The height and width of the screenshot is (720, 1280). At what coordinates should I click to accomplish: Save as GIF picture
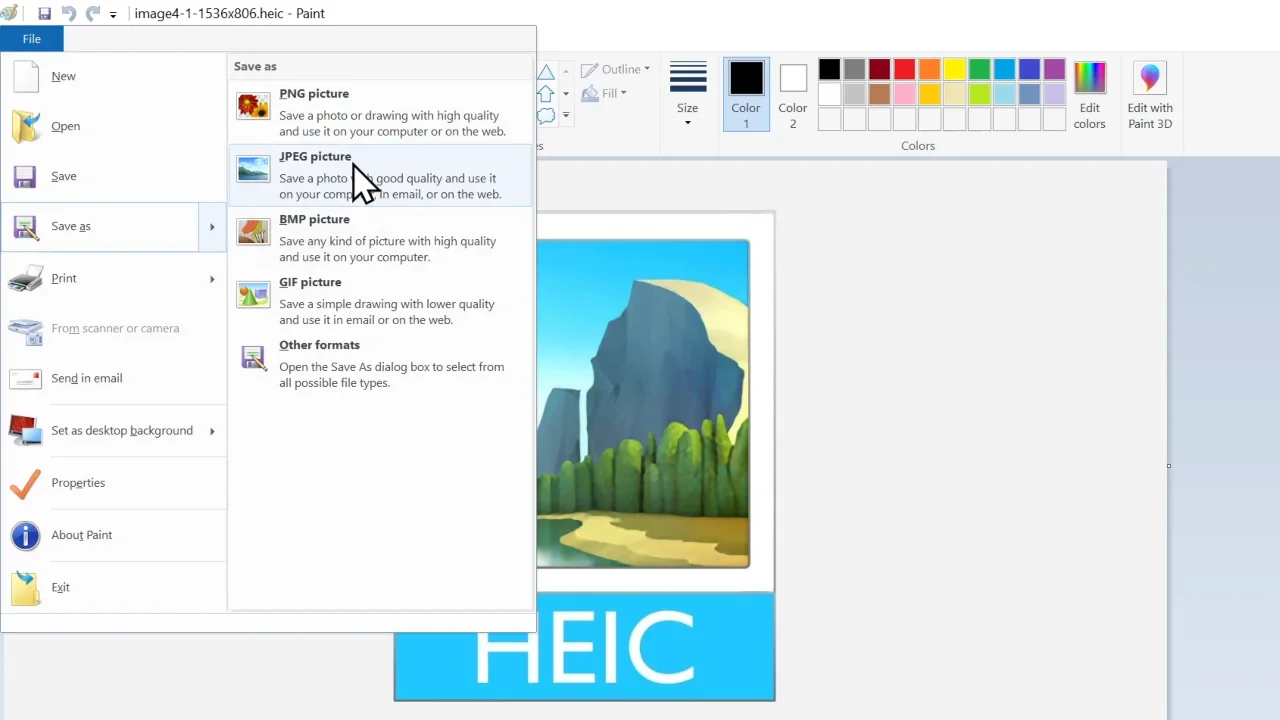click(380, 301)
